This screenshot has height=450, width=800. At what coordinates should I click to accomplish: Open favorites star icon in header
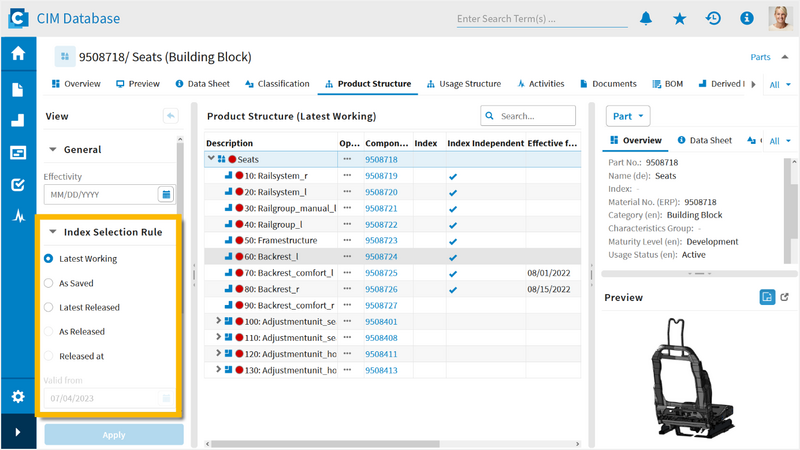click(x=680, y=19)
